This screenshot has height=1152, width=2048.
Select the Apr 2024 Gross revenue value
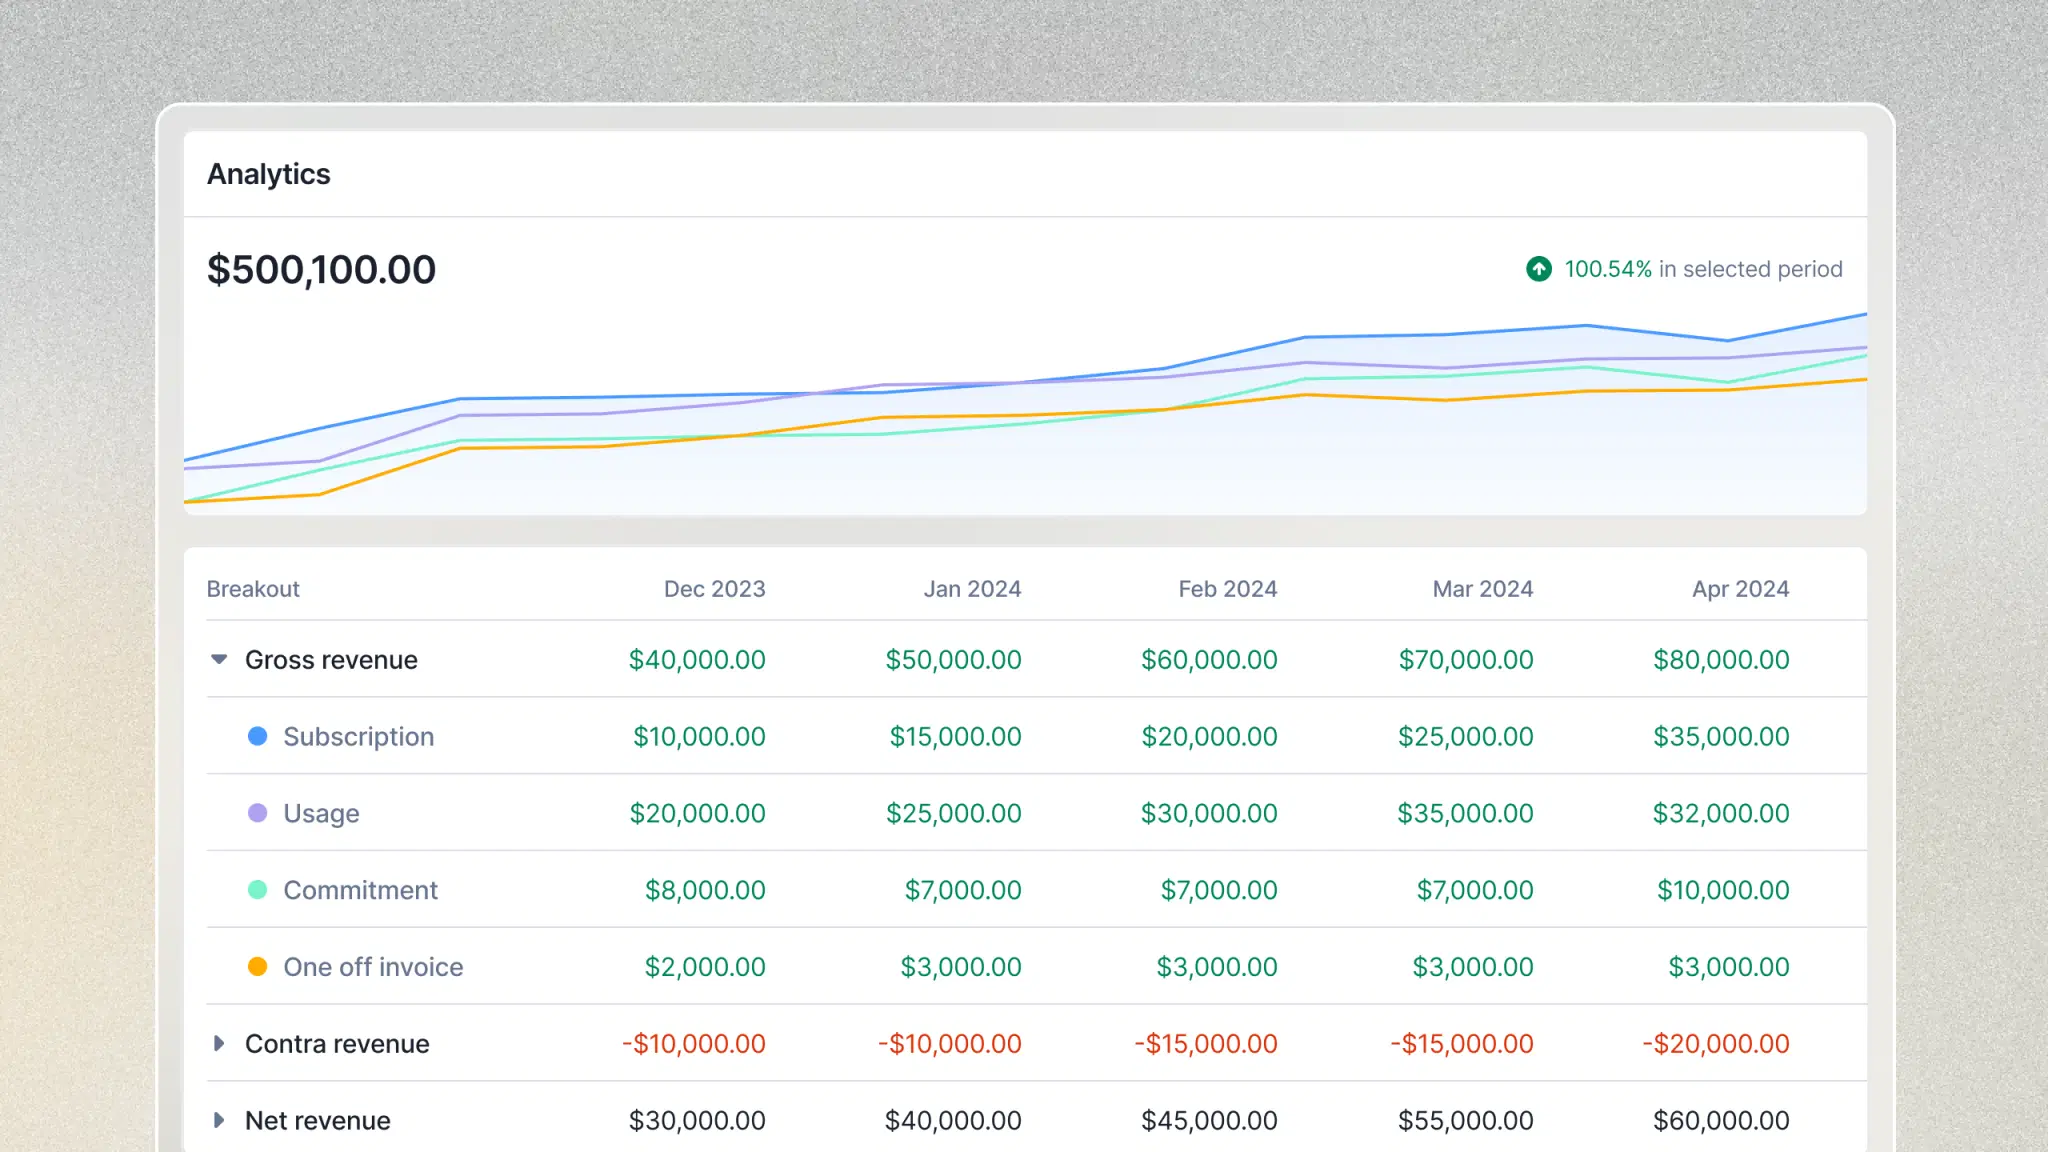click(x=1722, y=659)
